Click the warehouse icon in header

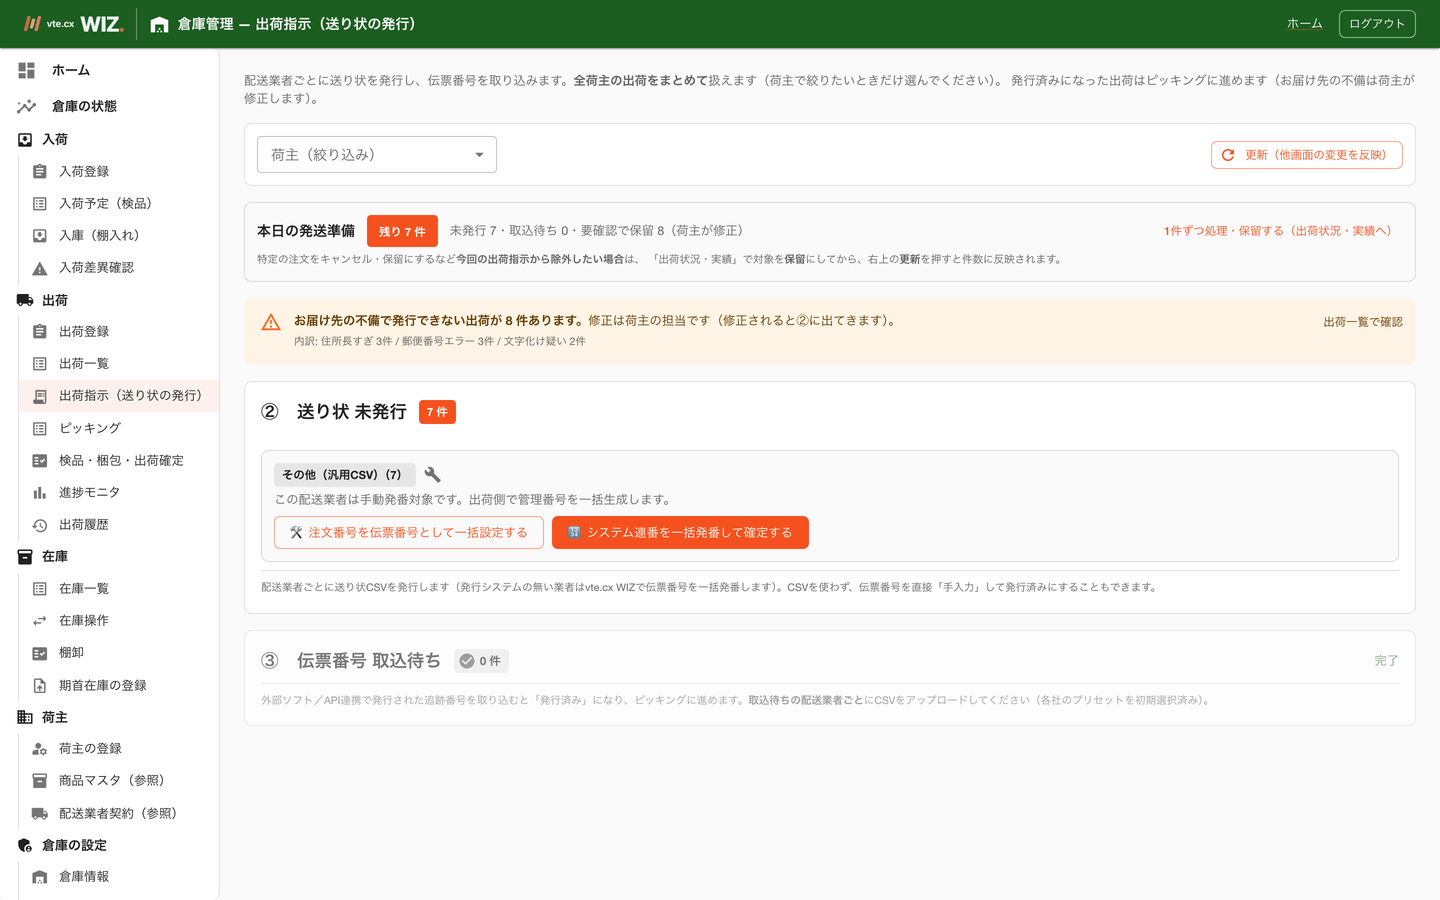click(159, 24)
